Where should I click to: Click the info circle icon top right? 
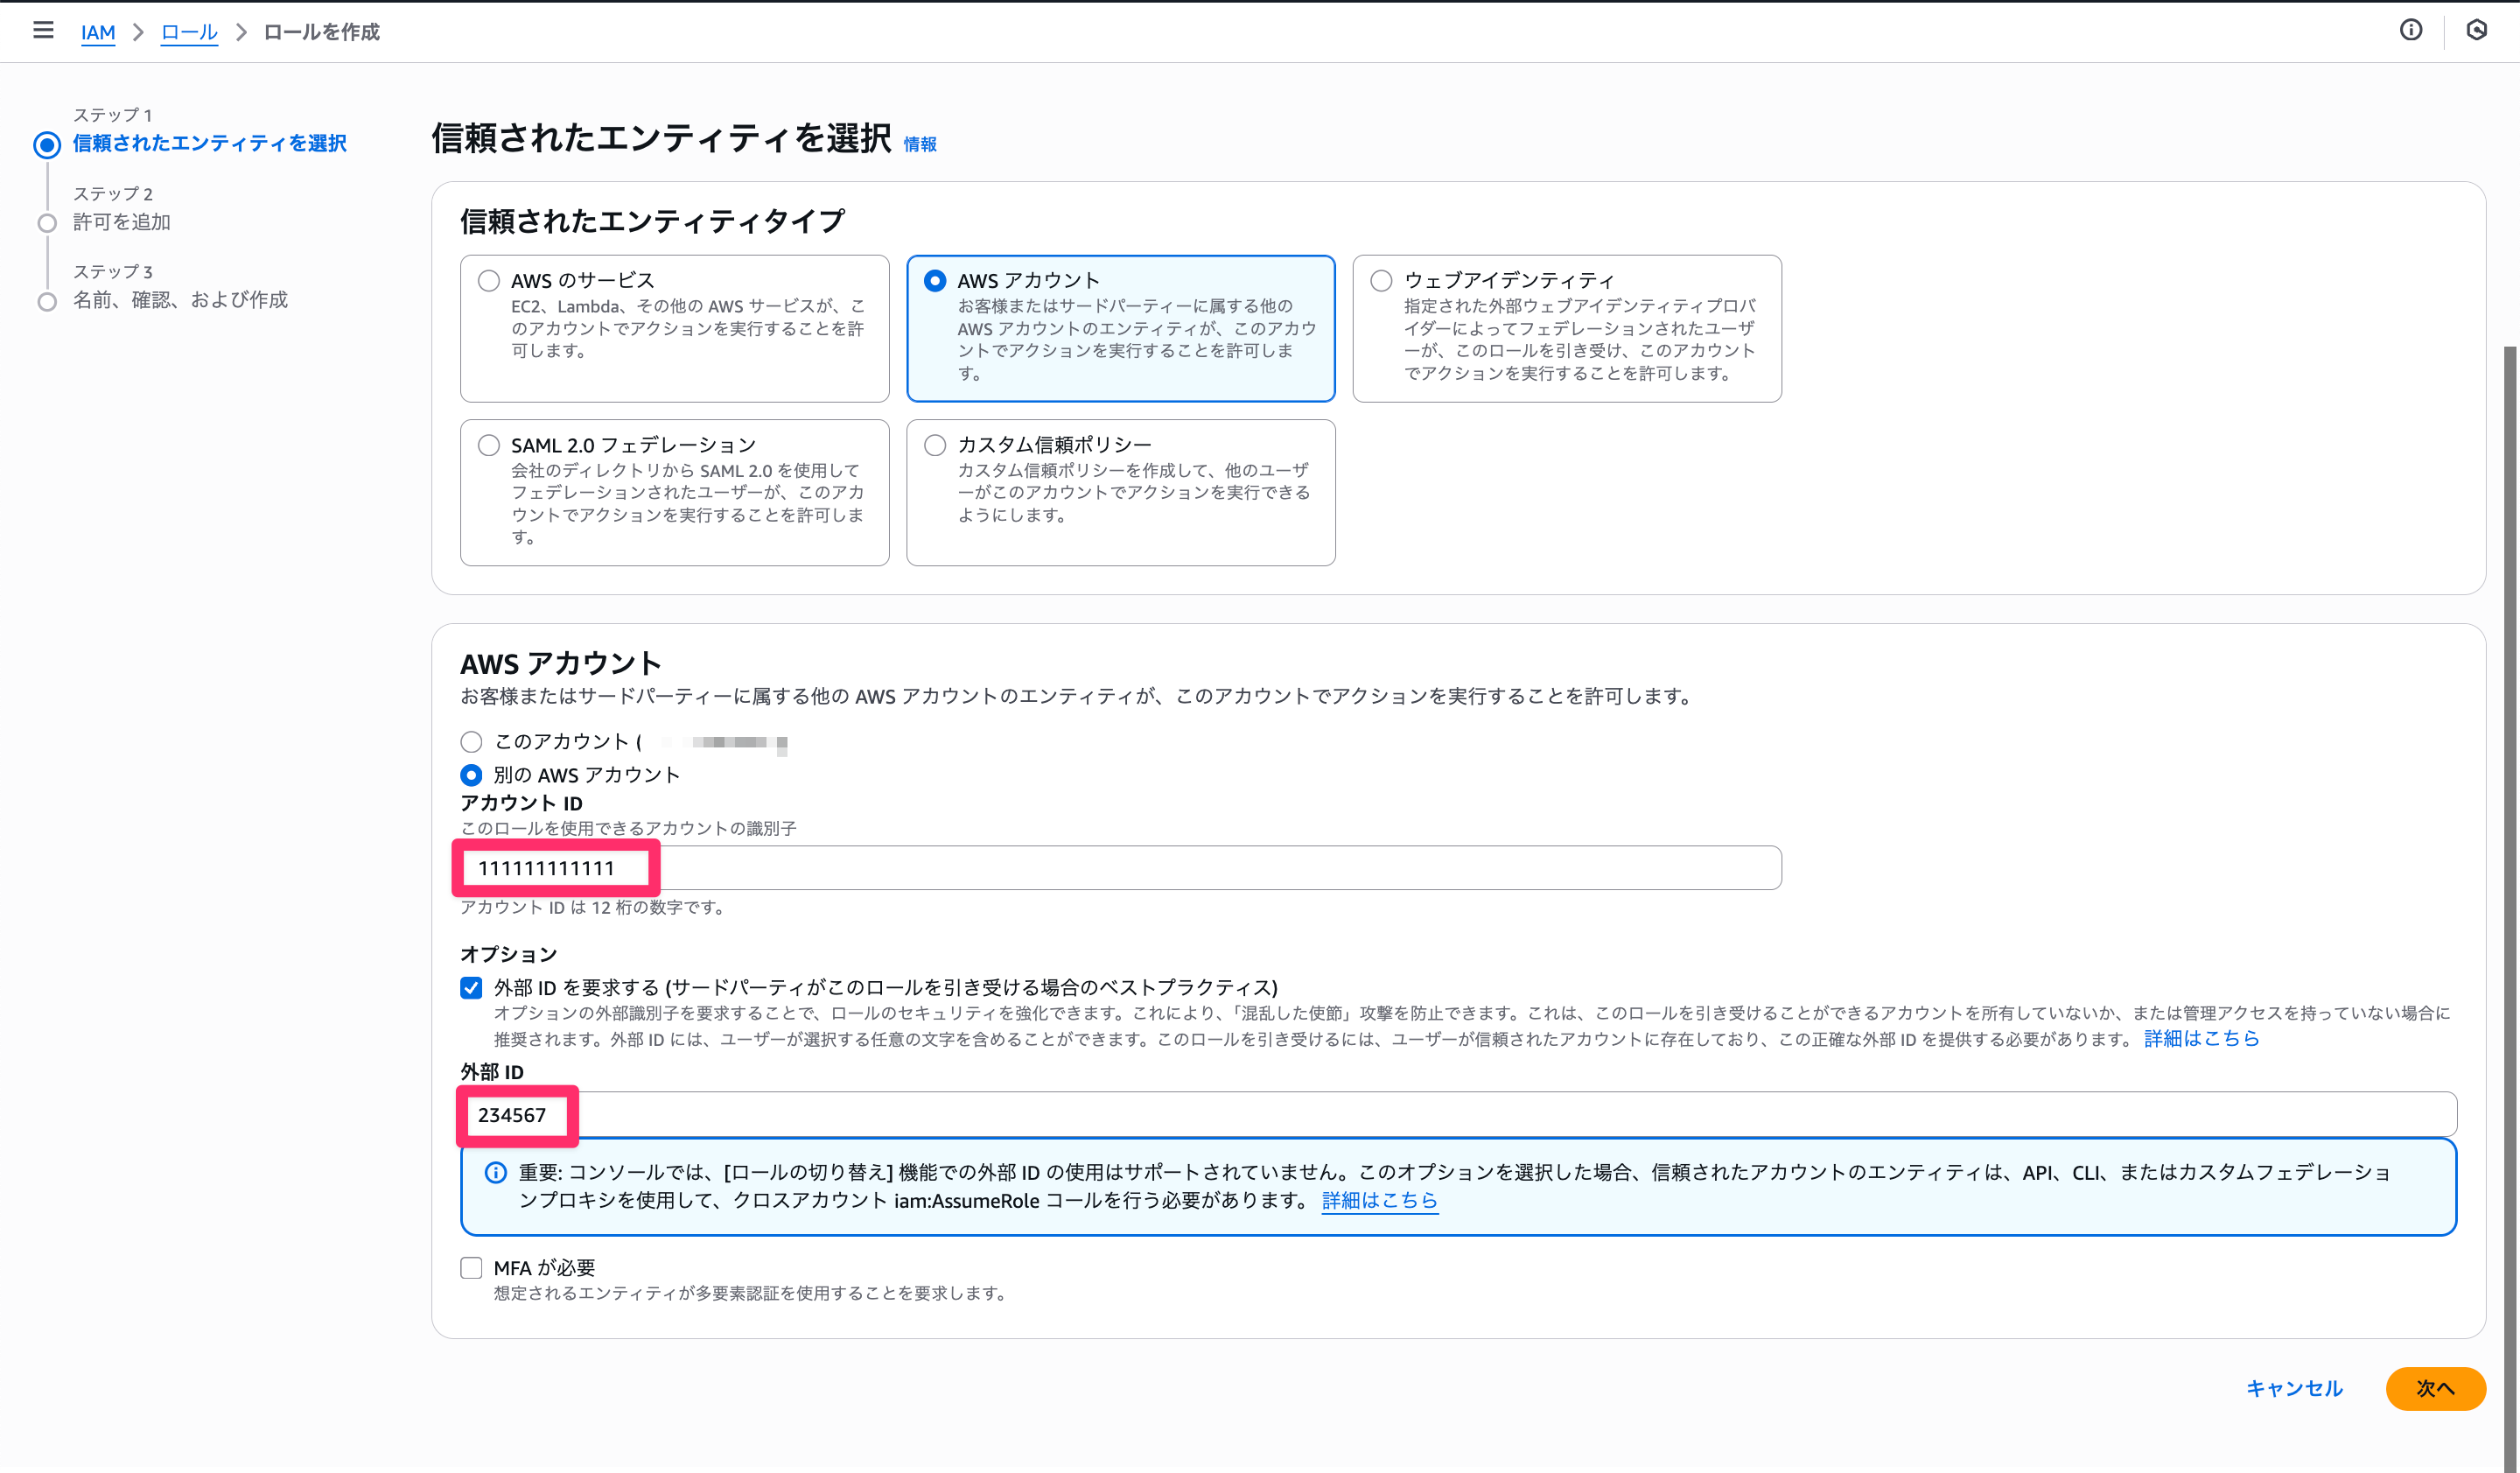pyautogui.click(x=2410, y=30)
